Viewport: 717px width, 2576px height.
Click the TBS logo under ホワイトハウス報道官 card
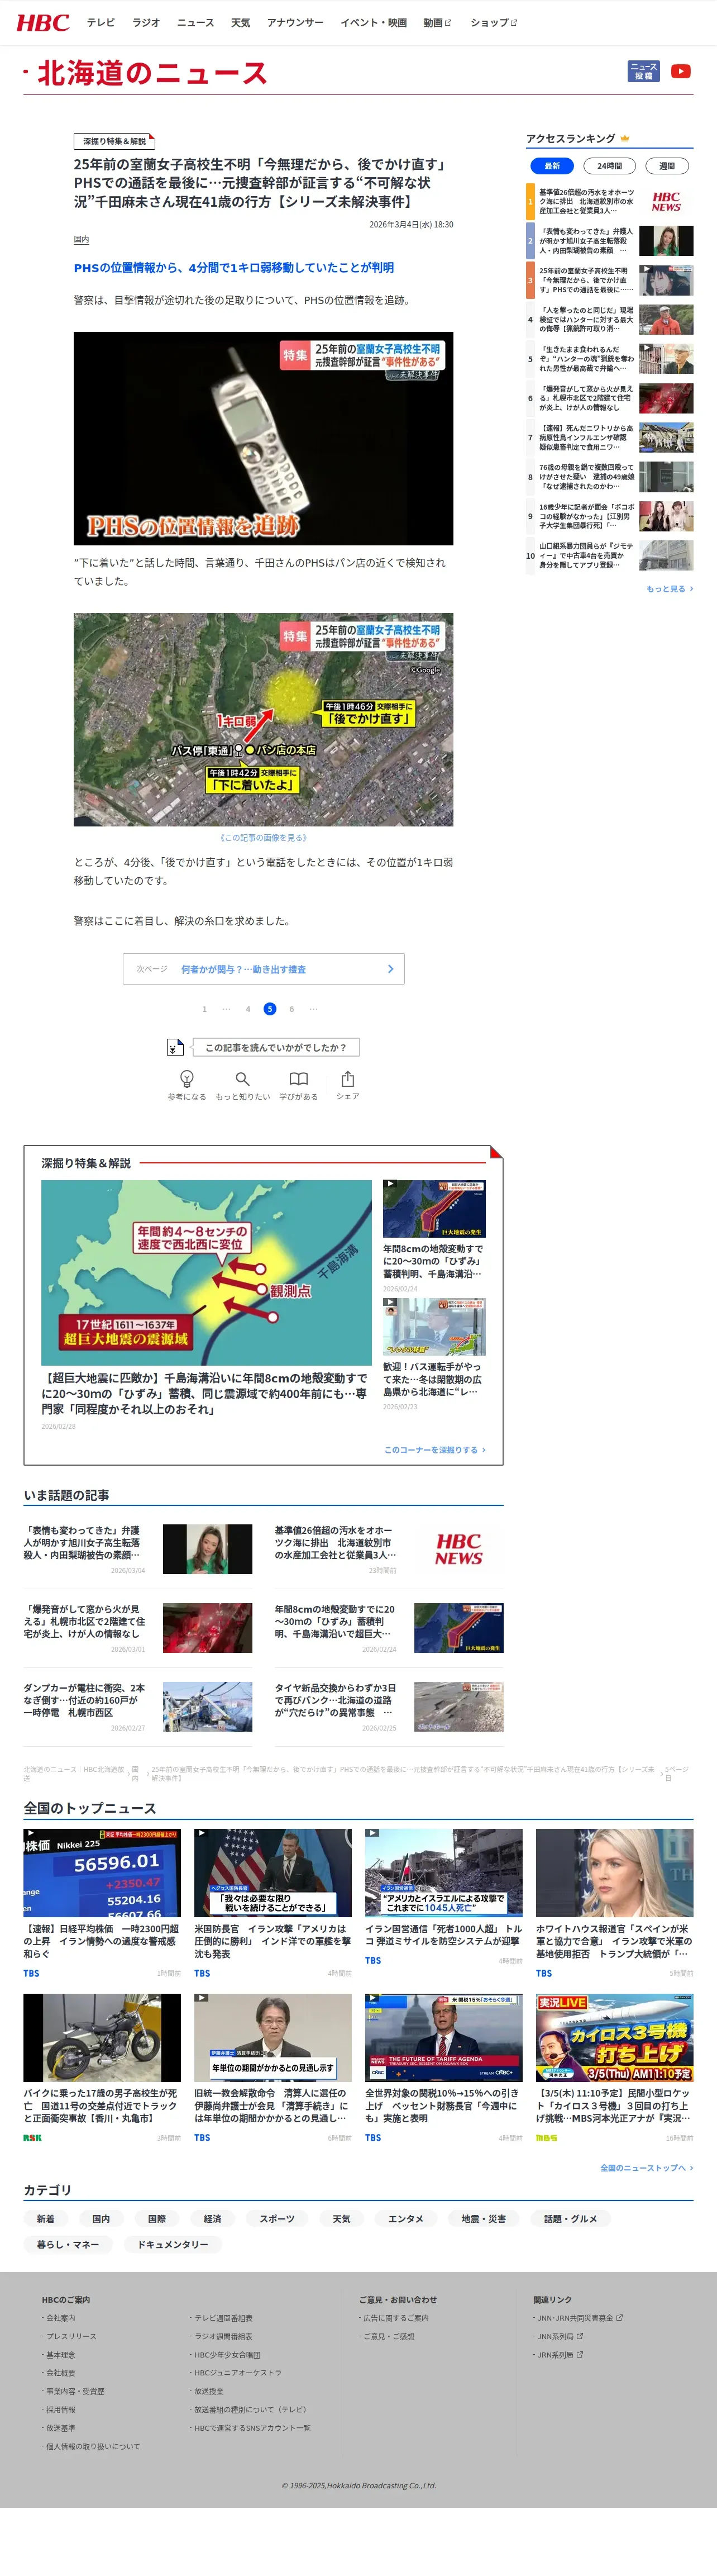(544, 1973)
